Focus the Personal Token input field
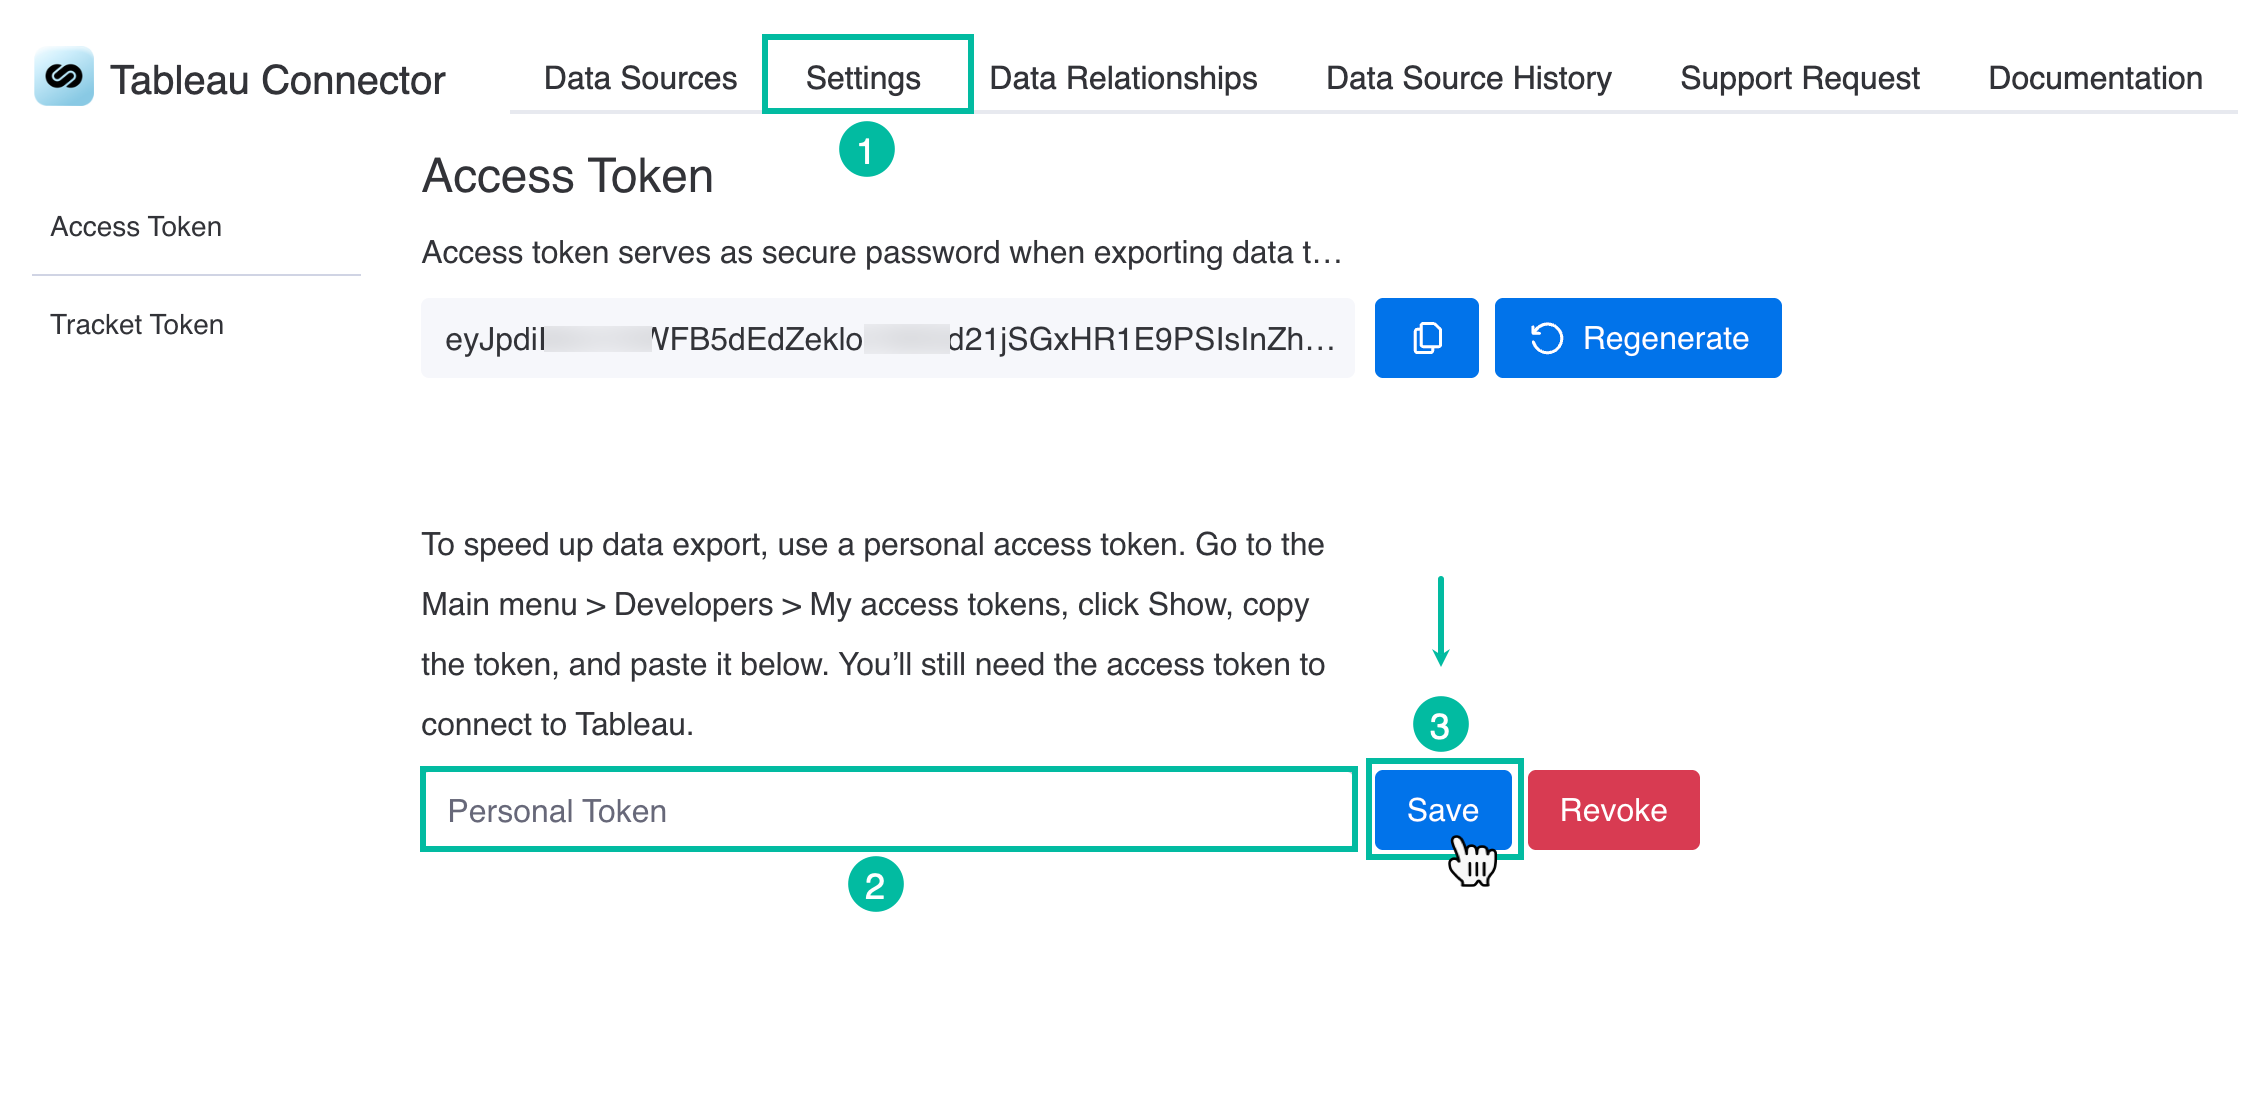The width and height of the screenshot is (2250, 1110). [x=889, y=810]
